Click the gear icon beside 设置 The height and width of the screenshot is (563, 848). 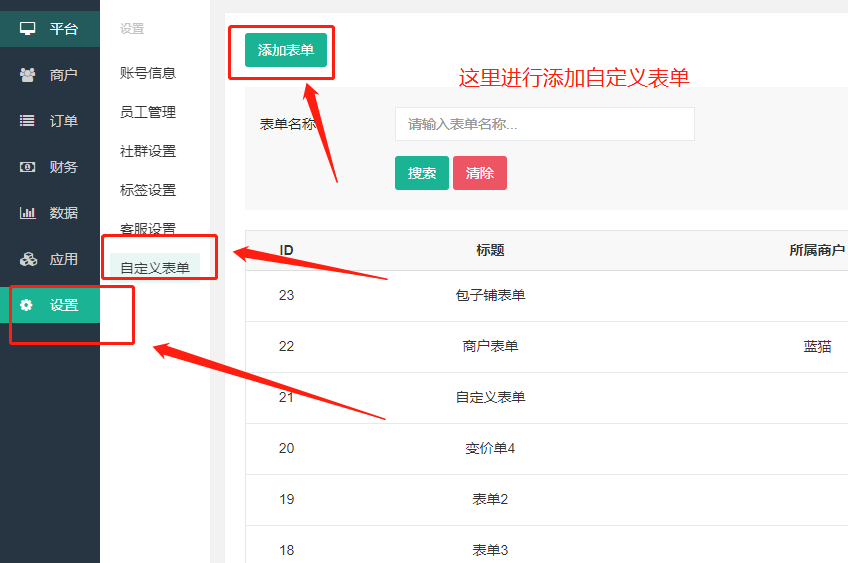point(26,305)
